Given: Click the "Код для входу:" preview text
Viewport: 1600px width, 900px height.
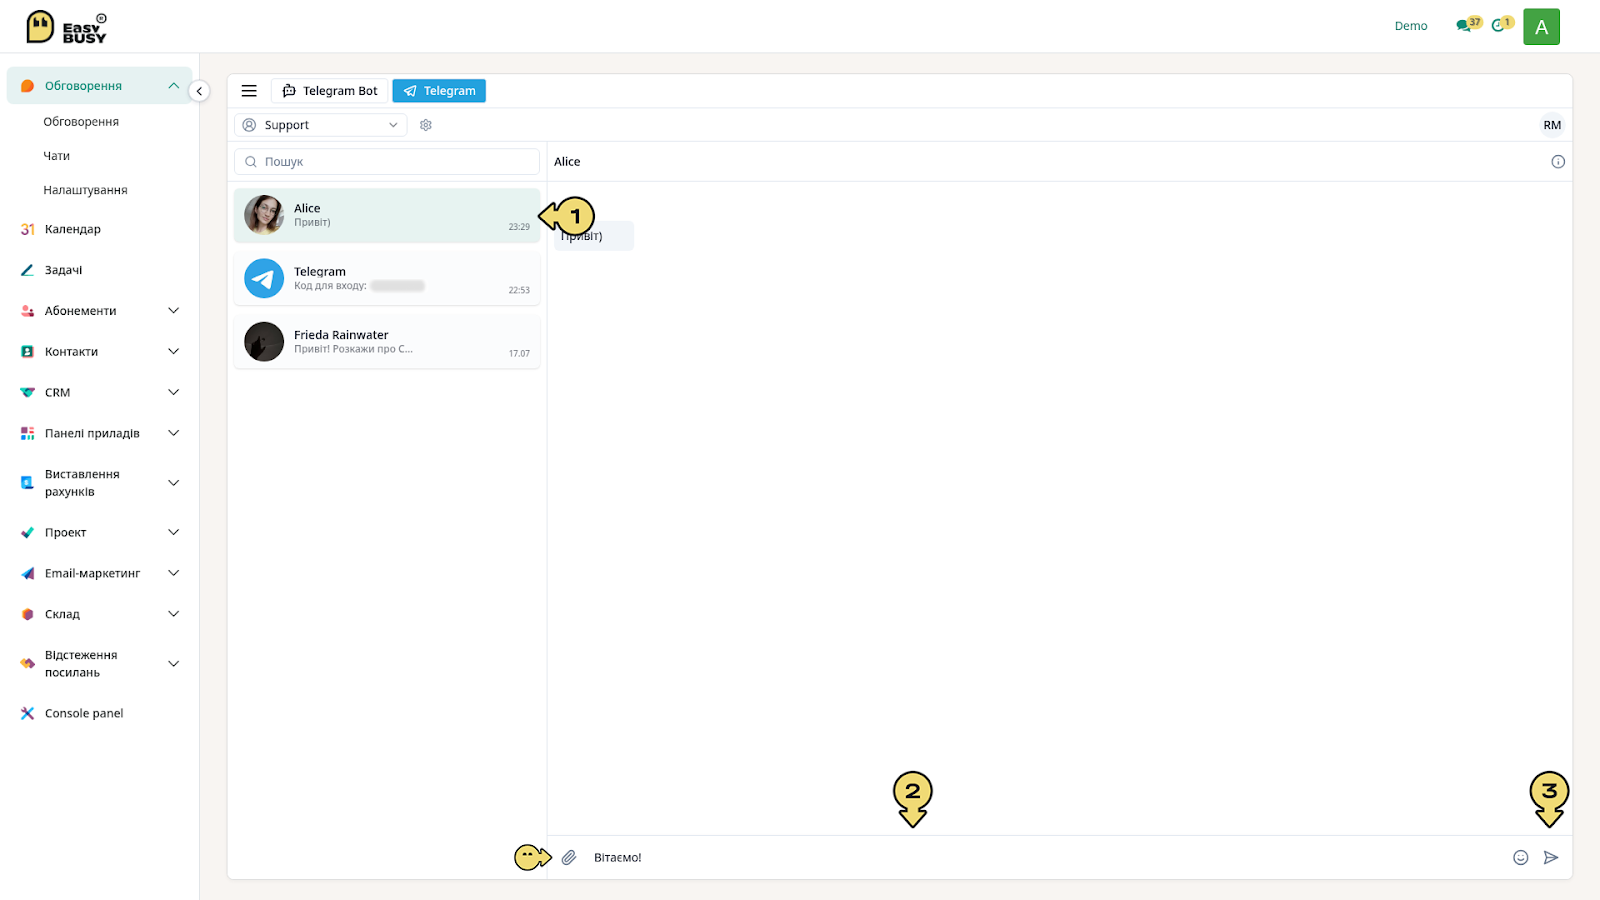Looking at the screenshot, I should point(330,286).
